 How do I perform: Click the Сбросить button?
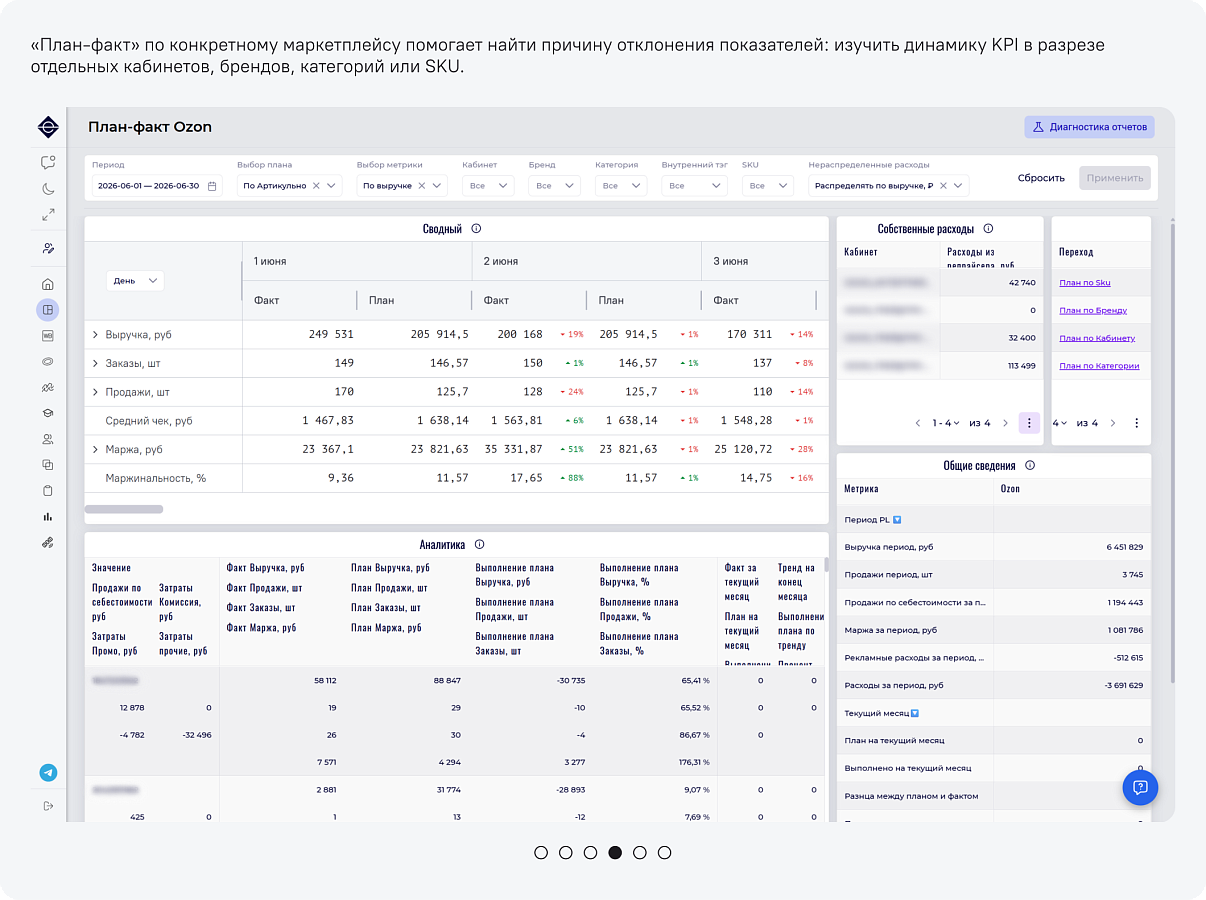(1041, 178)
